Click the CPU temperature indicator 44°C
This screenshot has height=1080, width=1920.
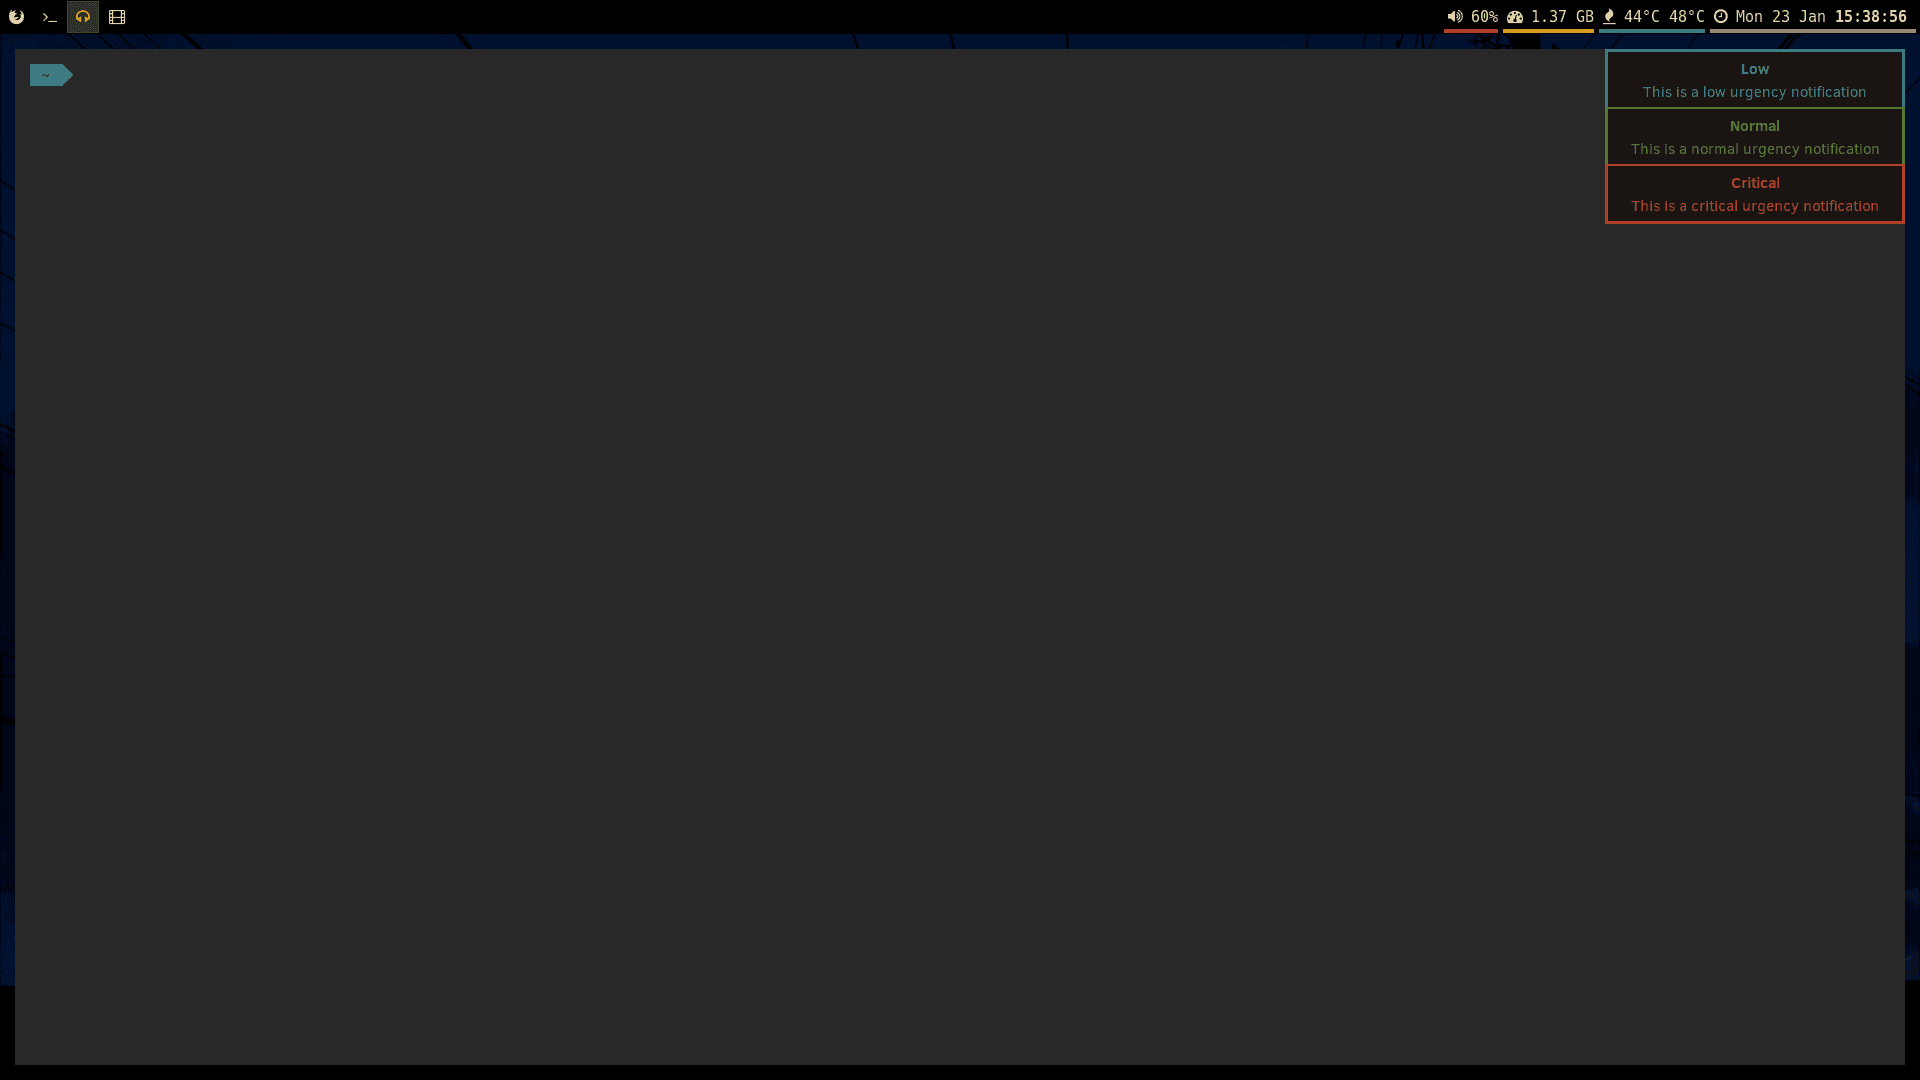(x=1640, y=16)
